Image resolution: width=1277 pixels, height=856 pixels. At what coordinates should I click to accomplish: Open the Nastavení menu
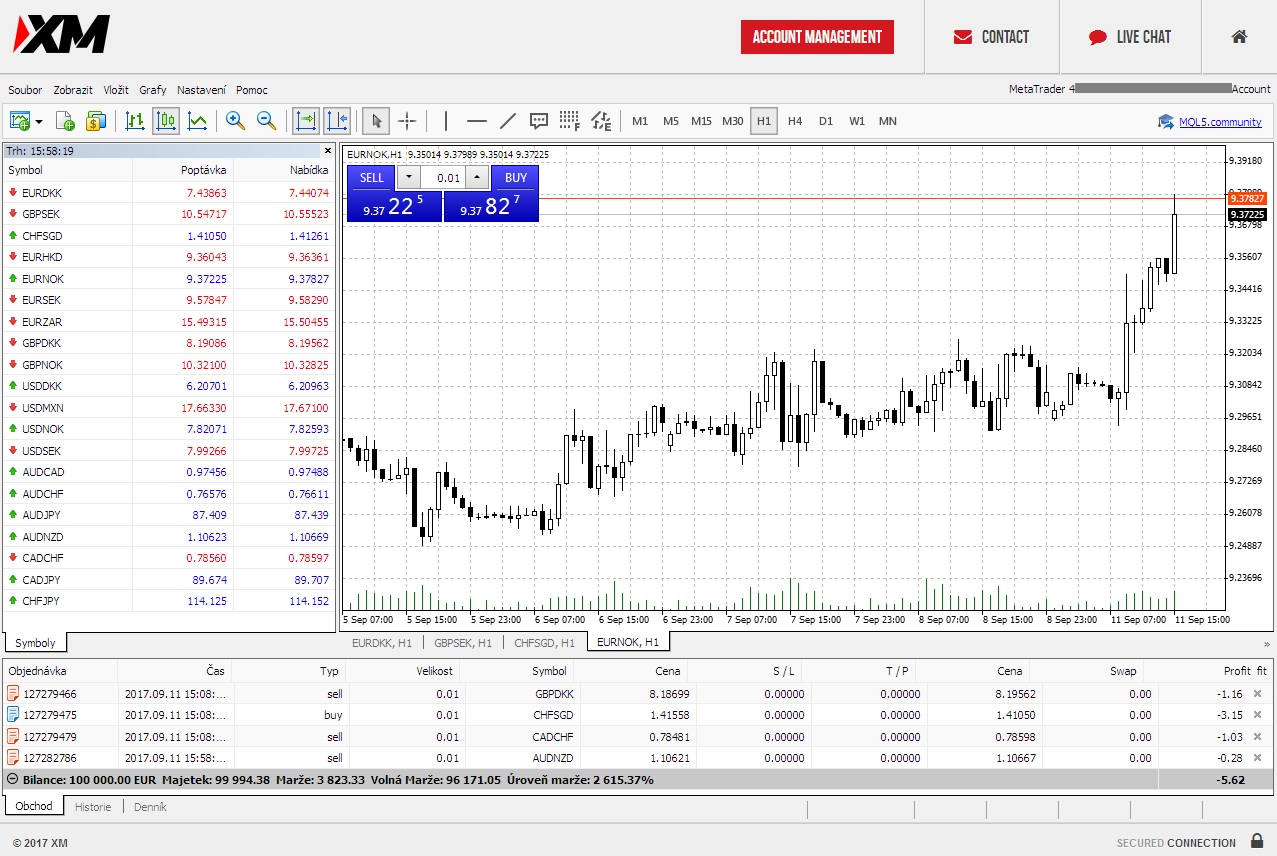coord(201,89)
